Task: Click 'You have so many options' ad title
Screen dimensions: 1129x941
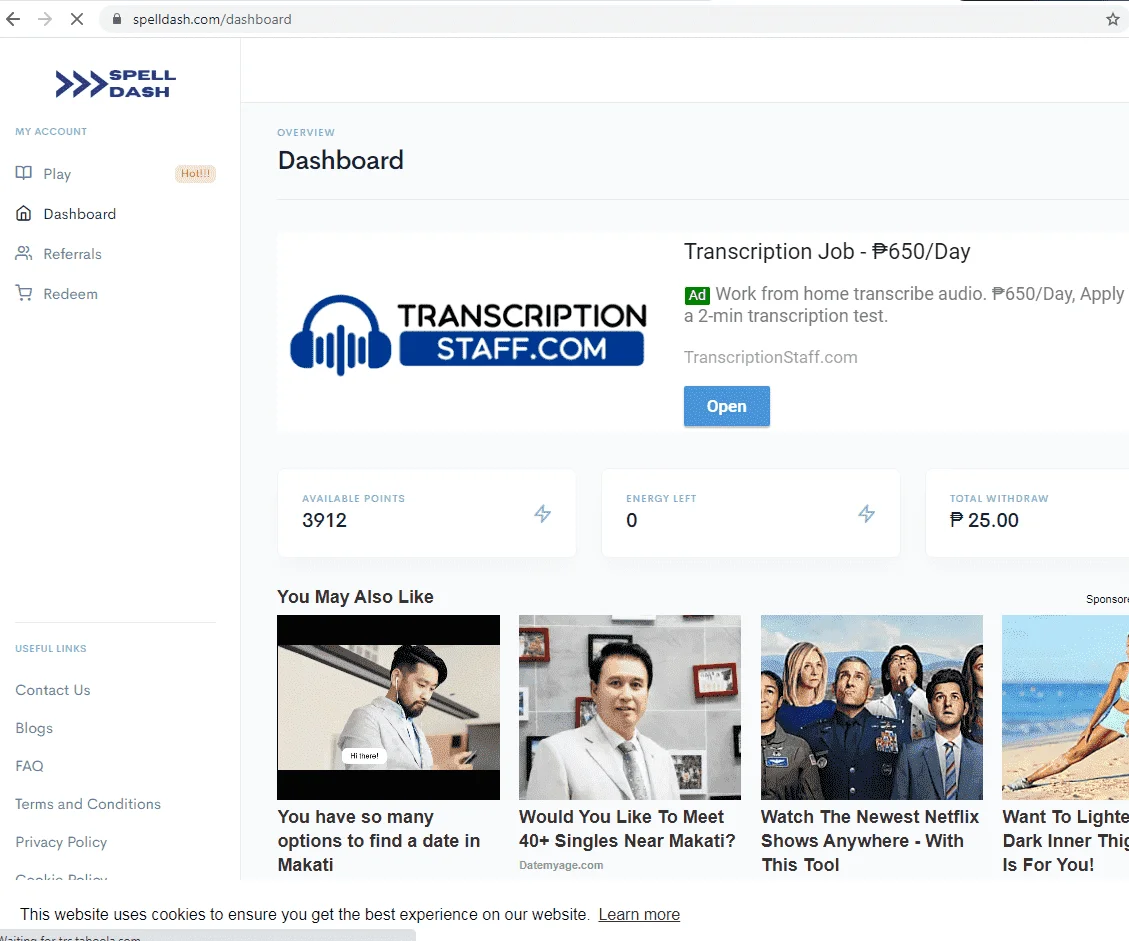Action: [x=379, y=840]
